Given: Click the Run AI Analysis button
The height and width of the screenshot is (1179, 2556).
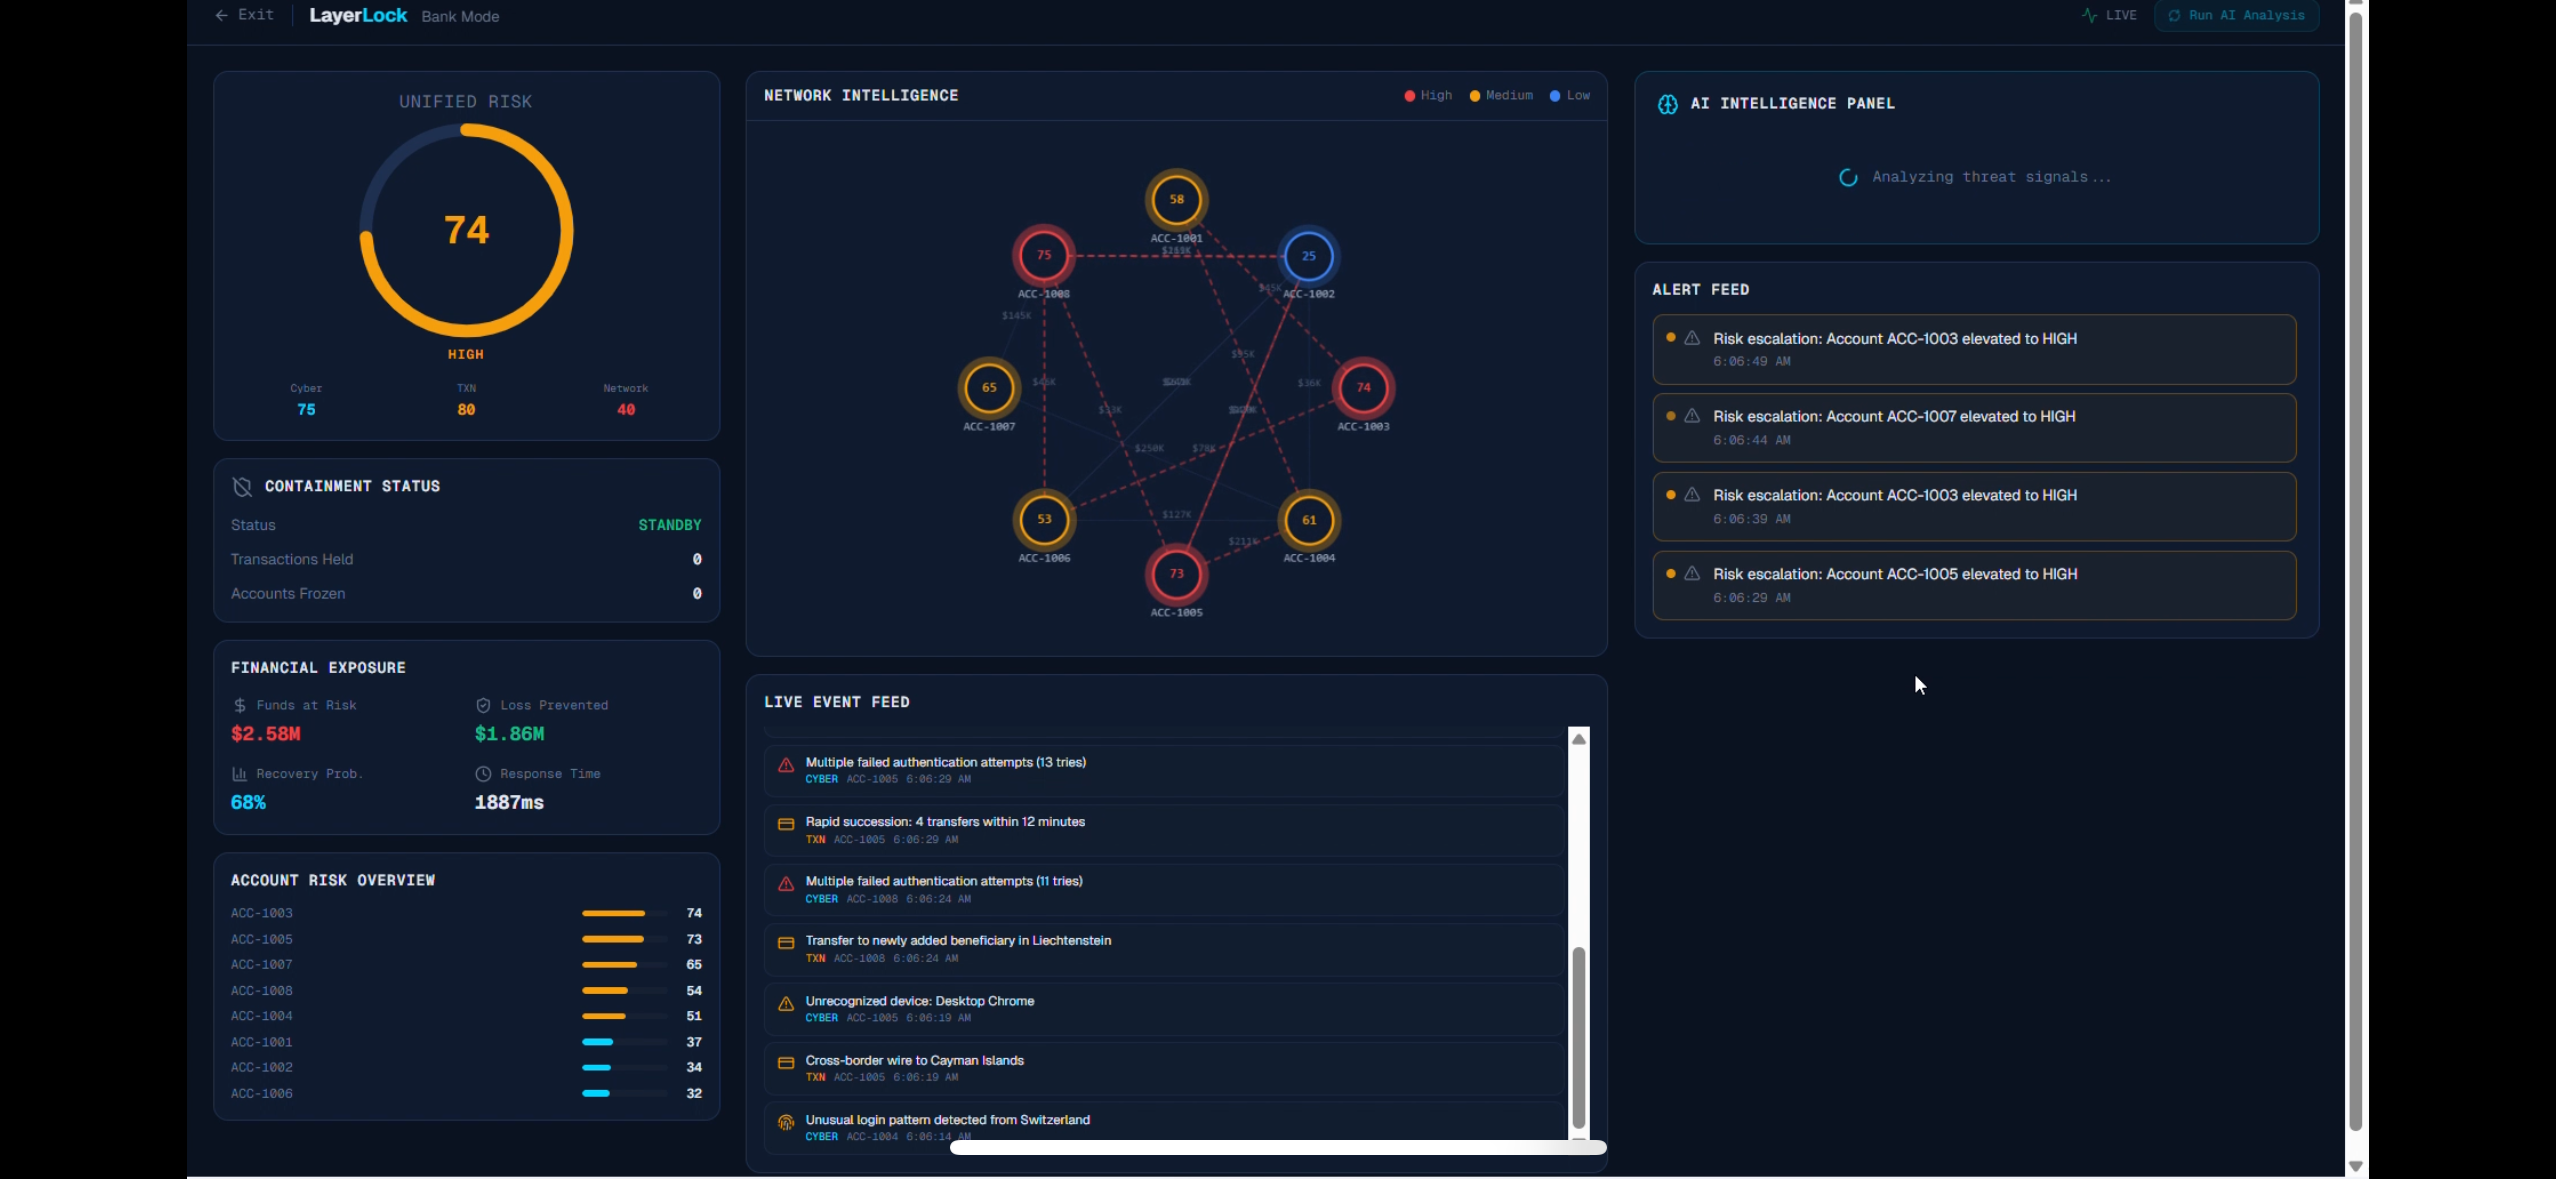Looking at the screenshot, I should [x=2236, y=16].
